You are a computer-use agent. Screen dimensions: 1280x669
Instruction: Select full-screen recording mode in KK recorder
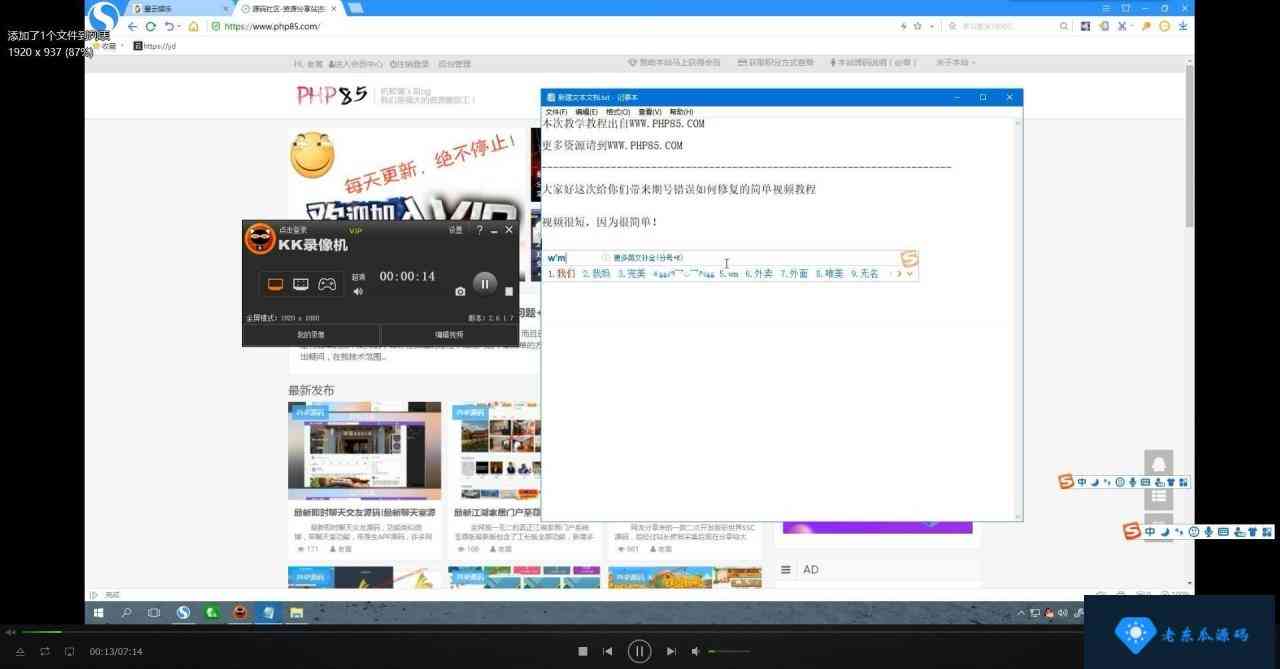click(275, 284)
